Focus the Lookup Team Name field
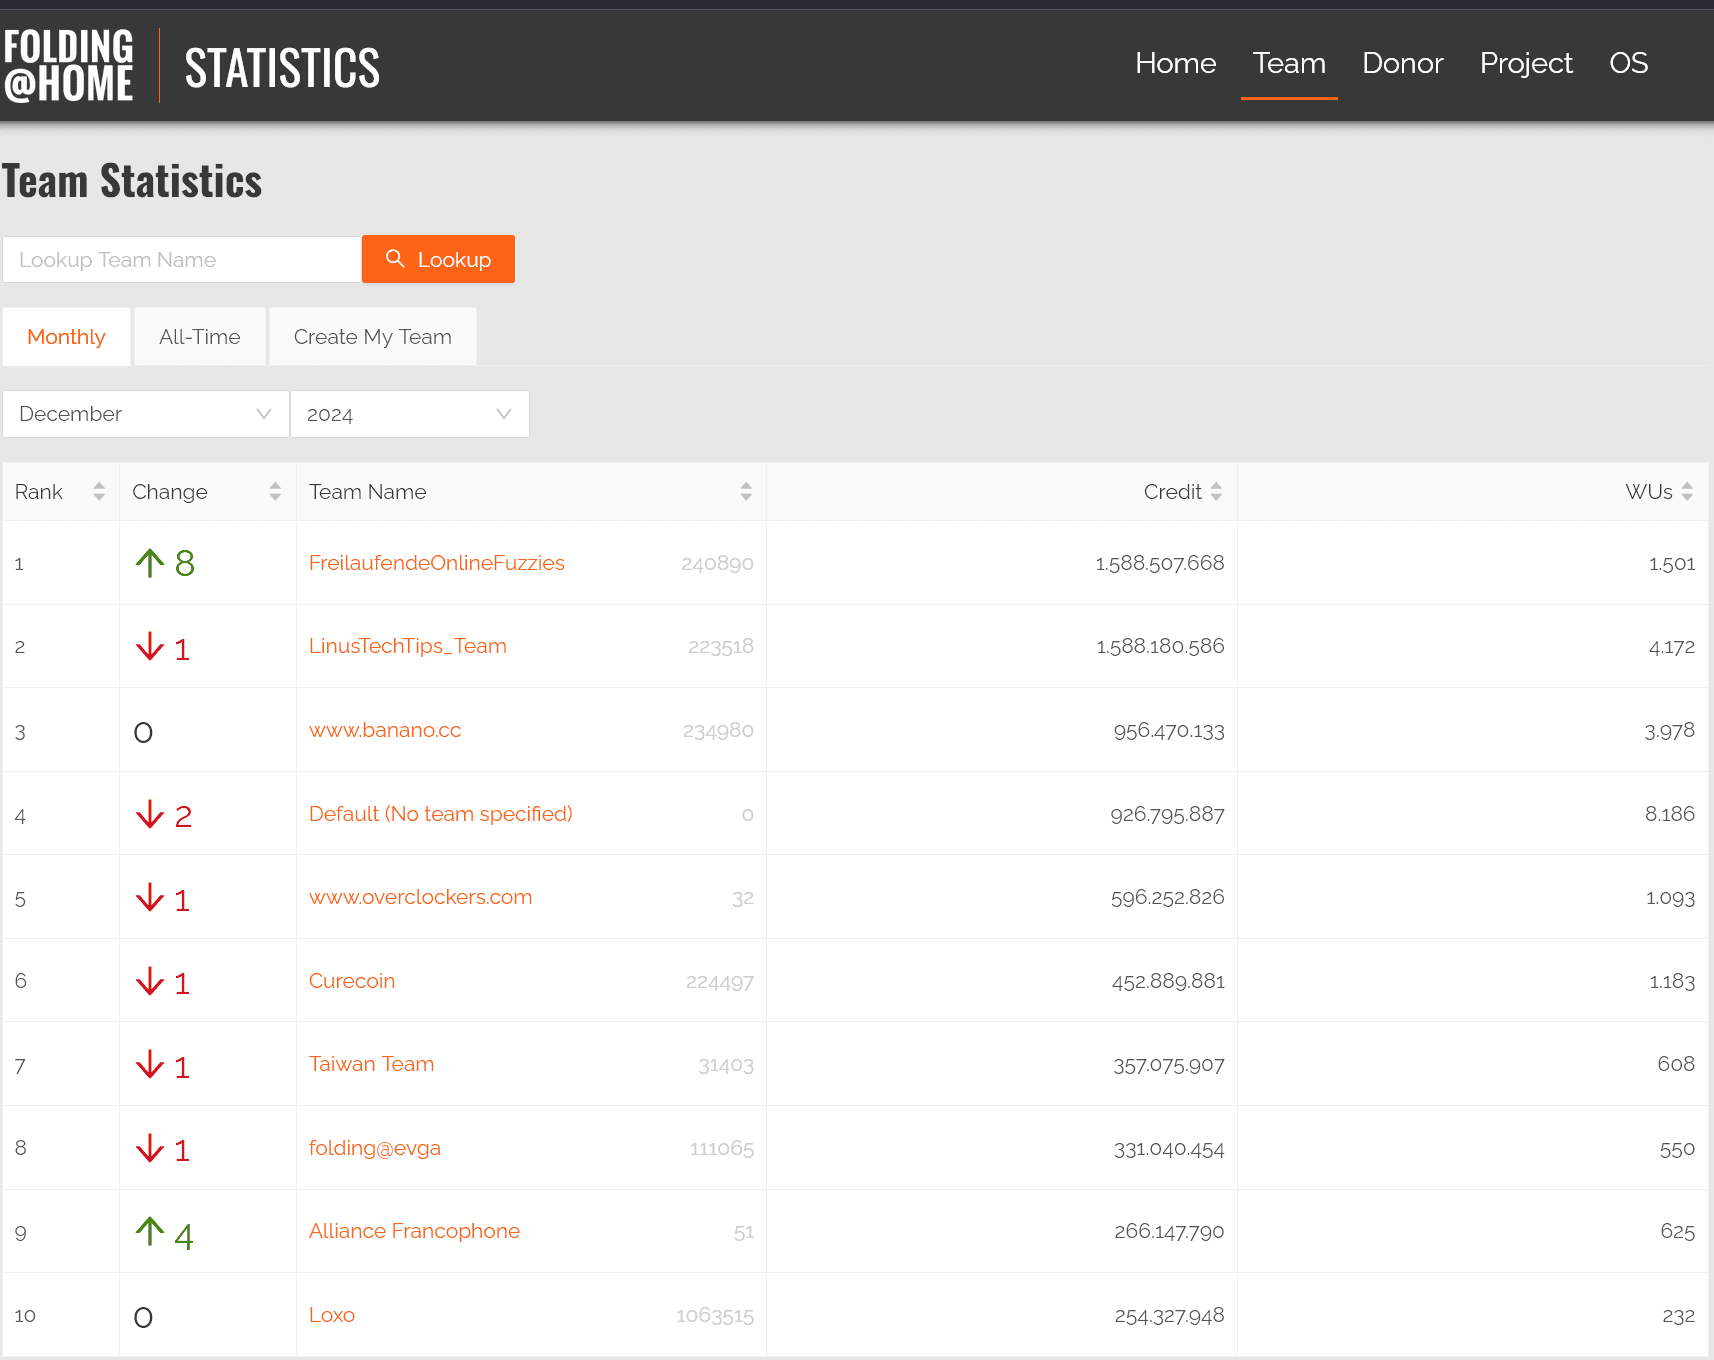Screen dimensions: 1714x1360 coord(182,260)
